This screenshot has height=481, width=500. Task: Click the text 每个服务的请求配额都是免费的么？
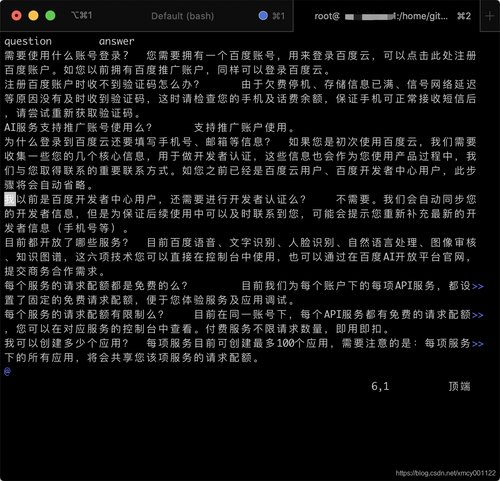click(x=96, y=286)
